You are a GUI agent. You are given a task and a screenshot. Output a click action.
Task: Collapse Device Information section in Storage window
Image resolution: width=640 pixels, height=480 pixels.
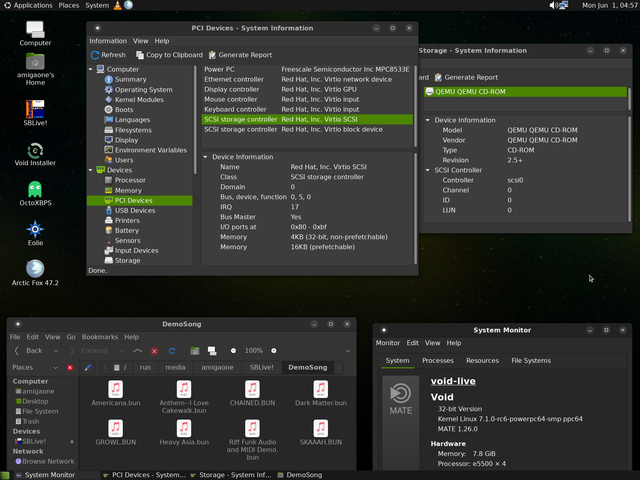click(427, 120)
